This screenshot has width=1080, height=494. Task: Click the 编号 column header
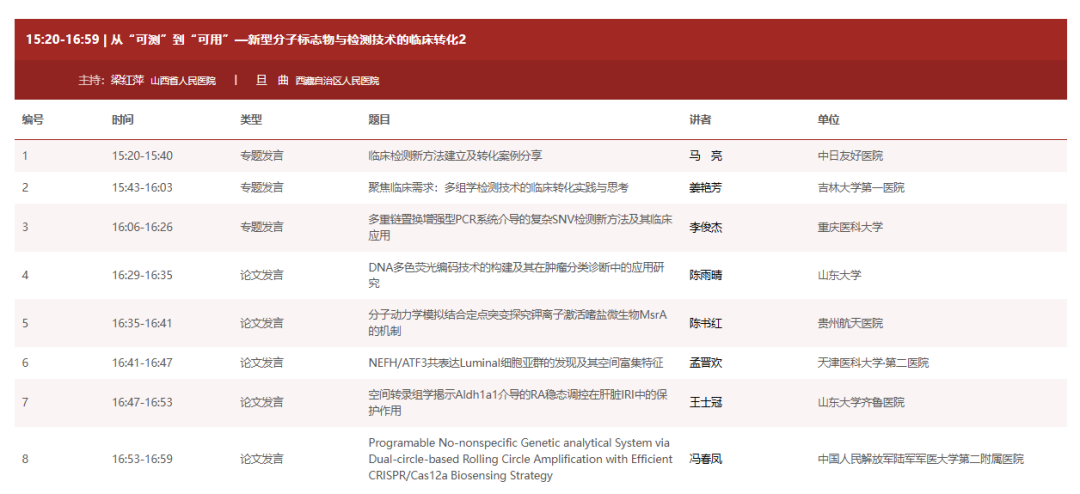pyautogui.click(x=32, y=120)
